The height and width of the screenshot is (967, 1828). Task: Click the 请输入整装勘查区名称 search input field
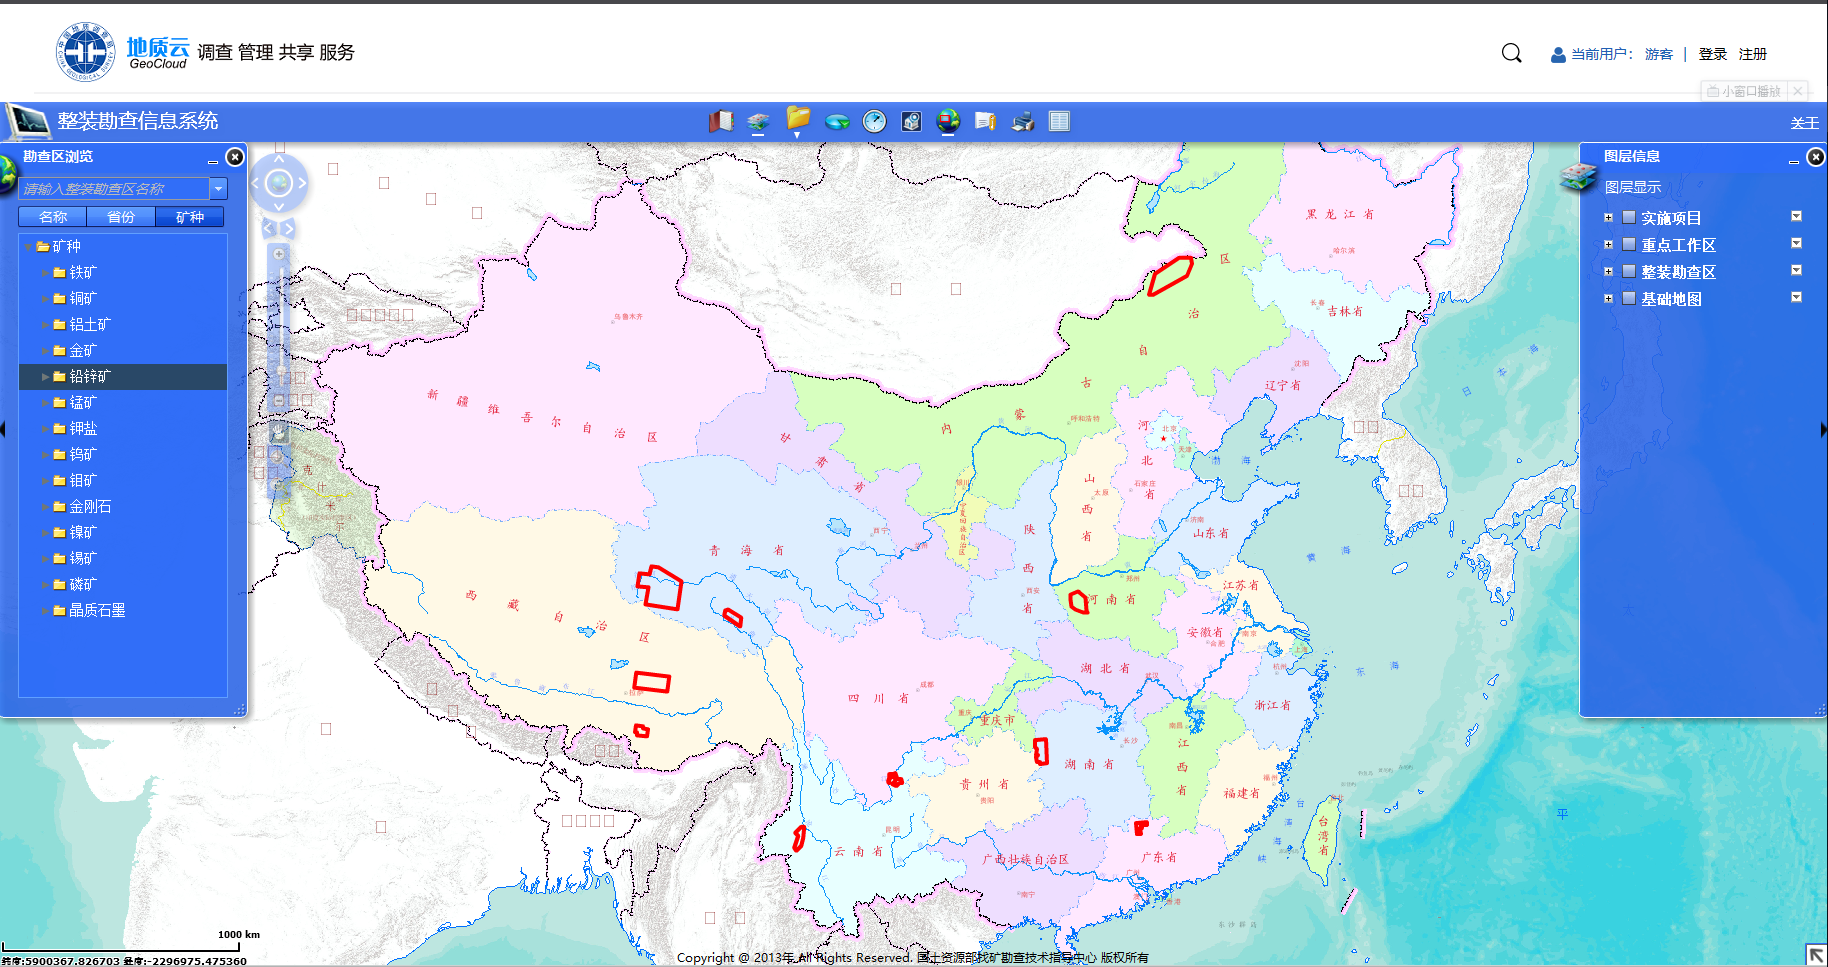114,188
